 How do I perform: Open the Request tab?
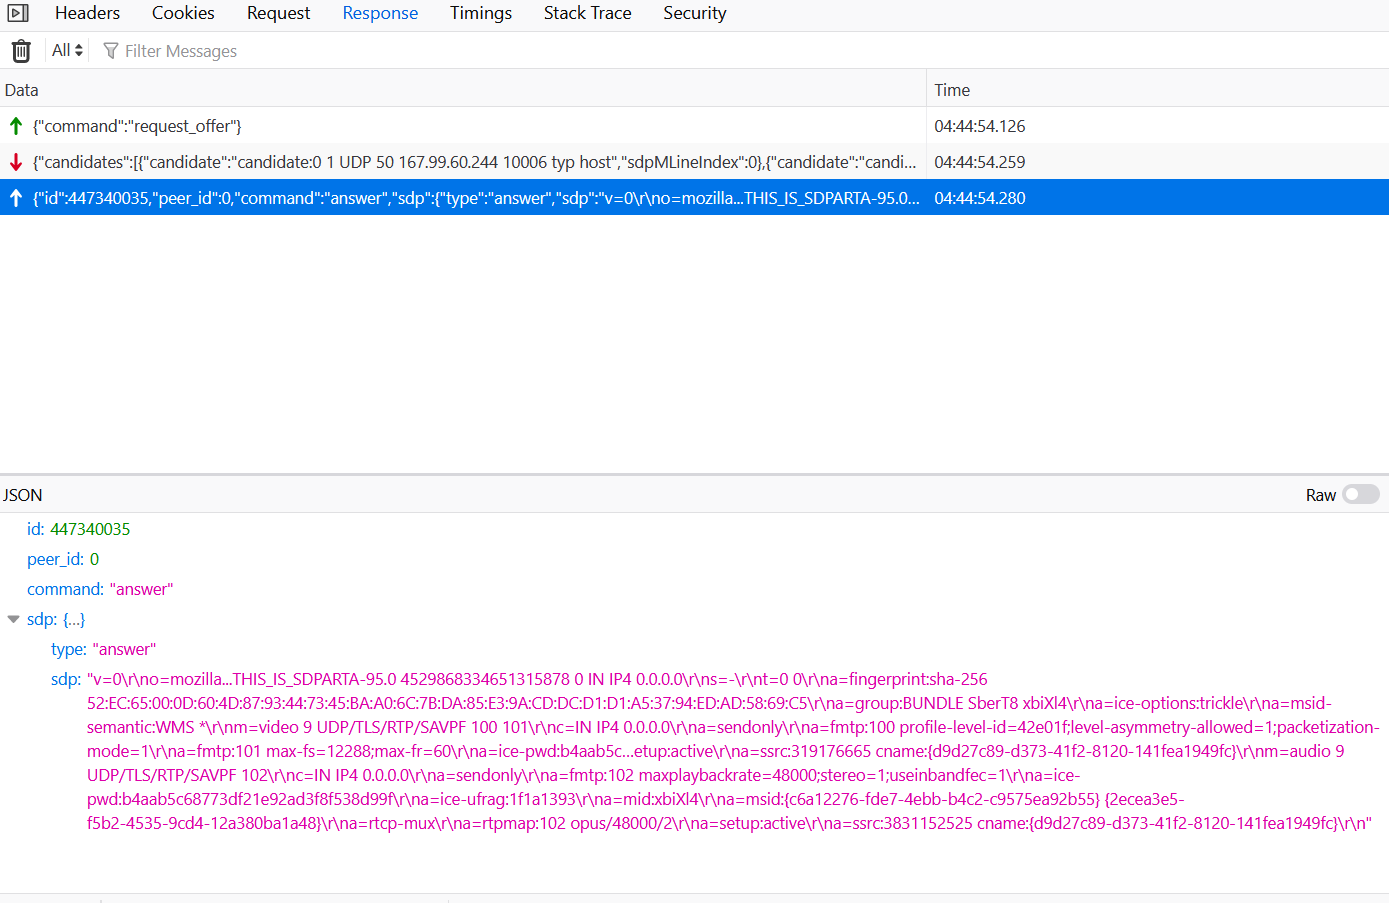(278, 13)
